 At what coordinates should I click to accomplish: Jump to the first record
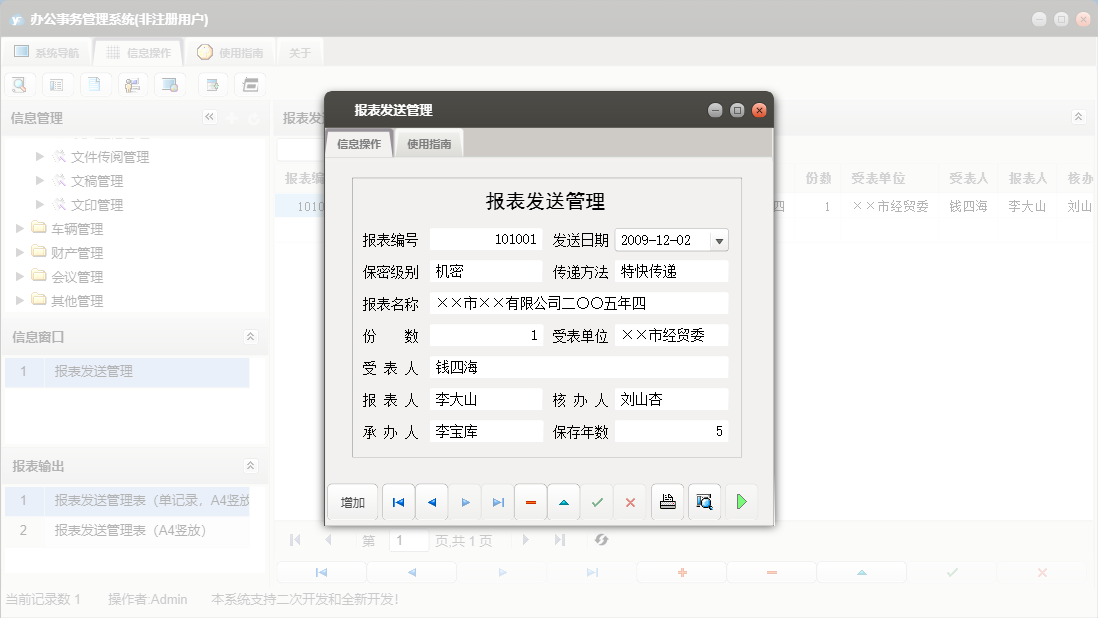[396, 502]
